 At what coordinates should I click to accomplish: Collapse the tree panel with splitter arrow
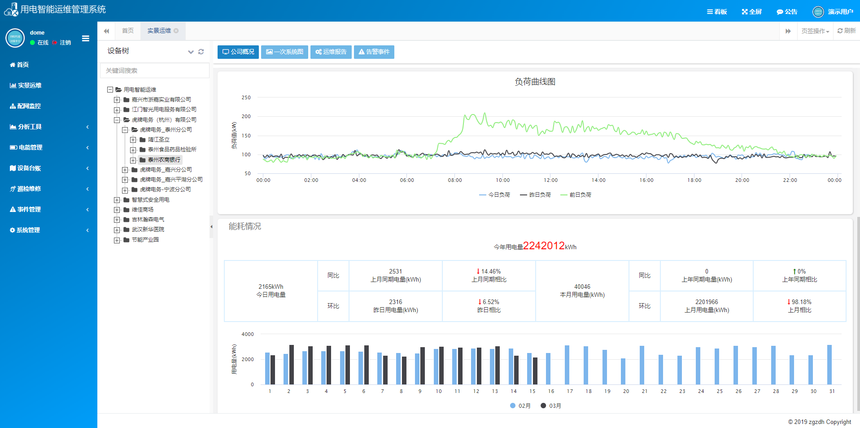pos(211,227)
